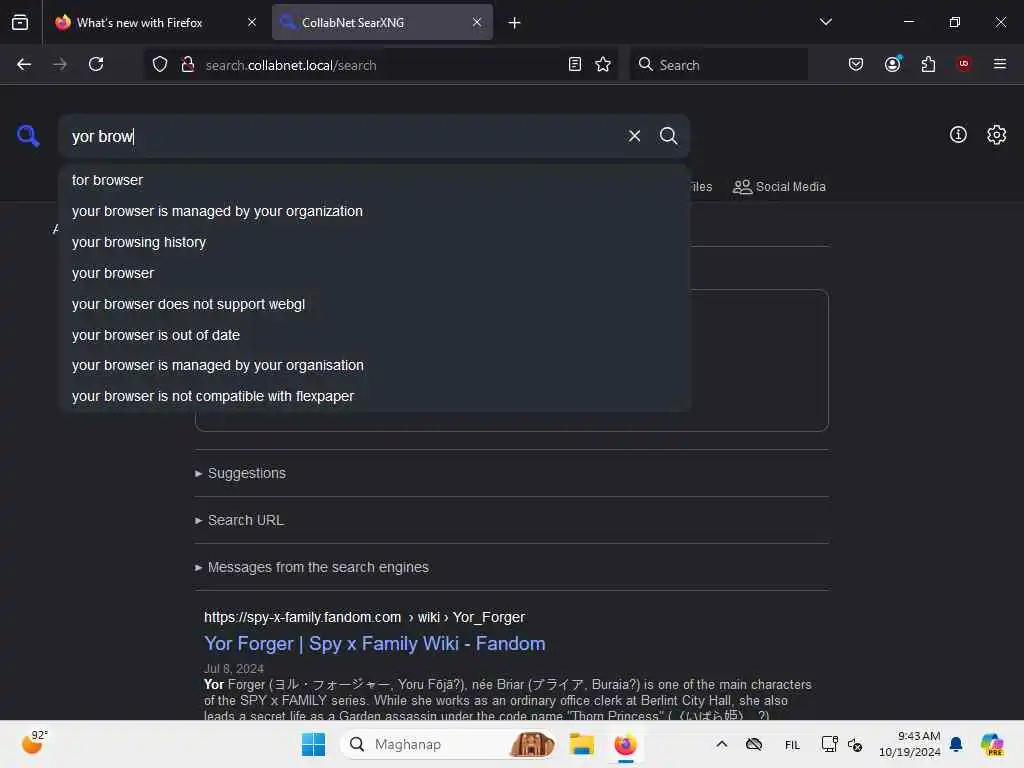Toggle reader view icon
Viewport: 1024px width, 768px height.
pos(575,64)
